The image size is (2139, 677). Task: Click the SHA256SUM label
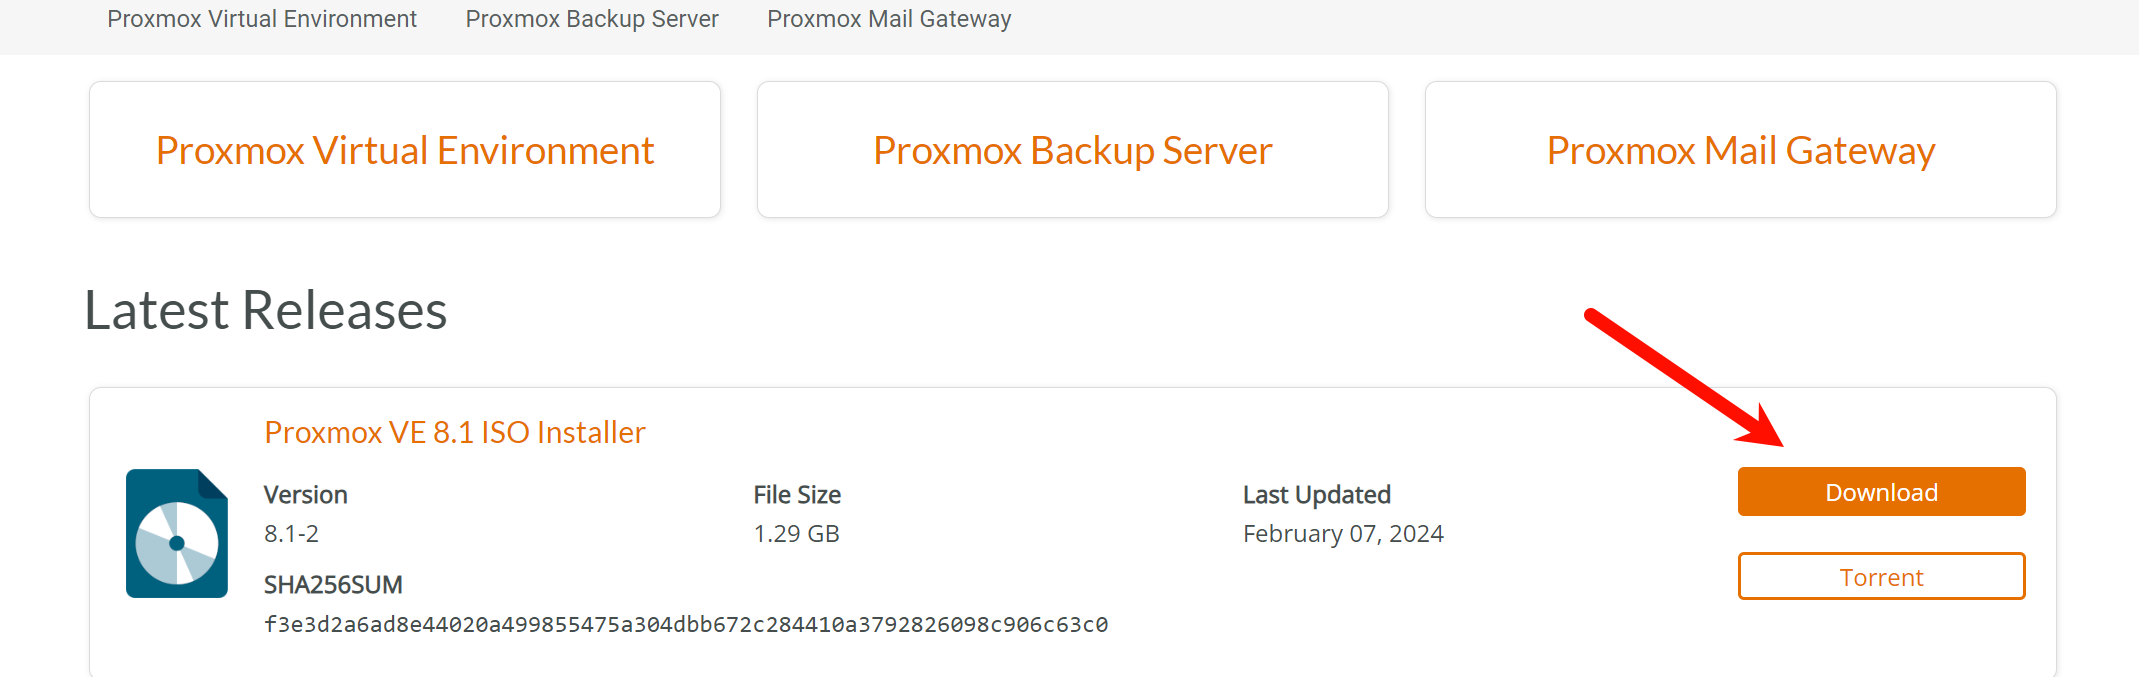click(x=333, y=585)
